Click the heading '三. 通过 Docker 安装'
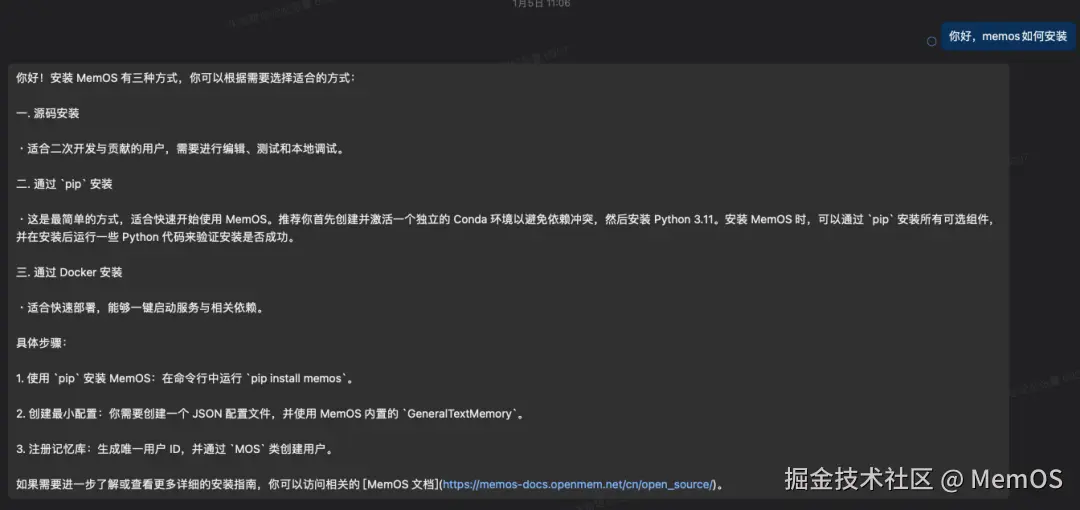The height and width of the screenshot is (510, 1080). (69, 273)
